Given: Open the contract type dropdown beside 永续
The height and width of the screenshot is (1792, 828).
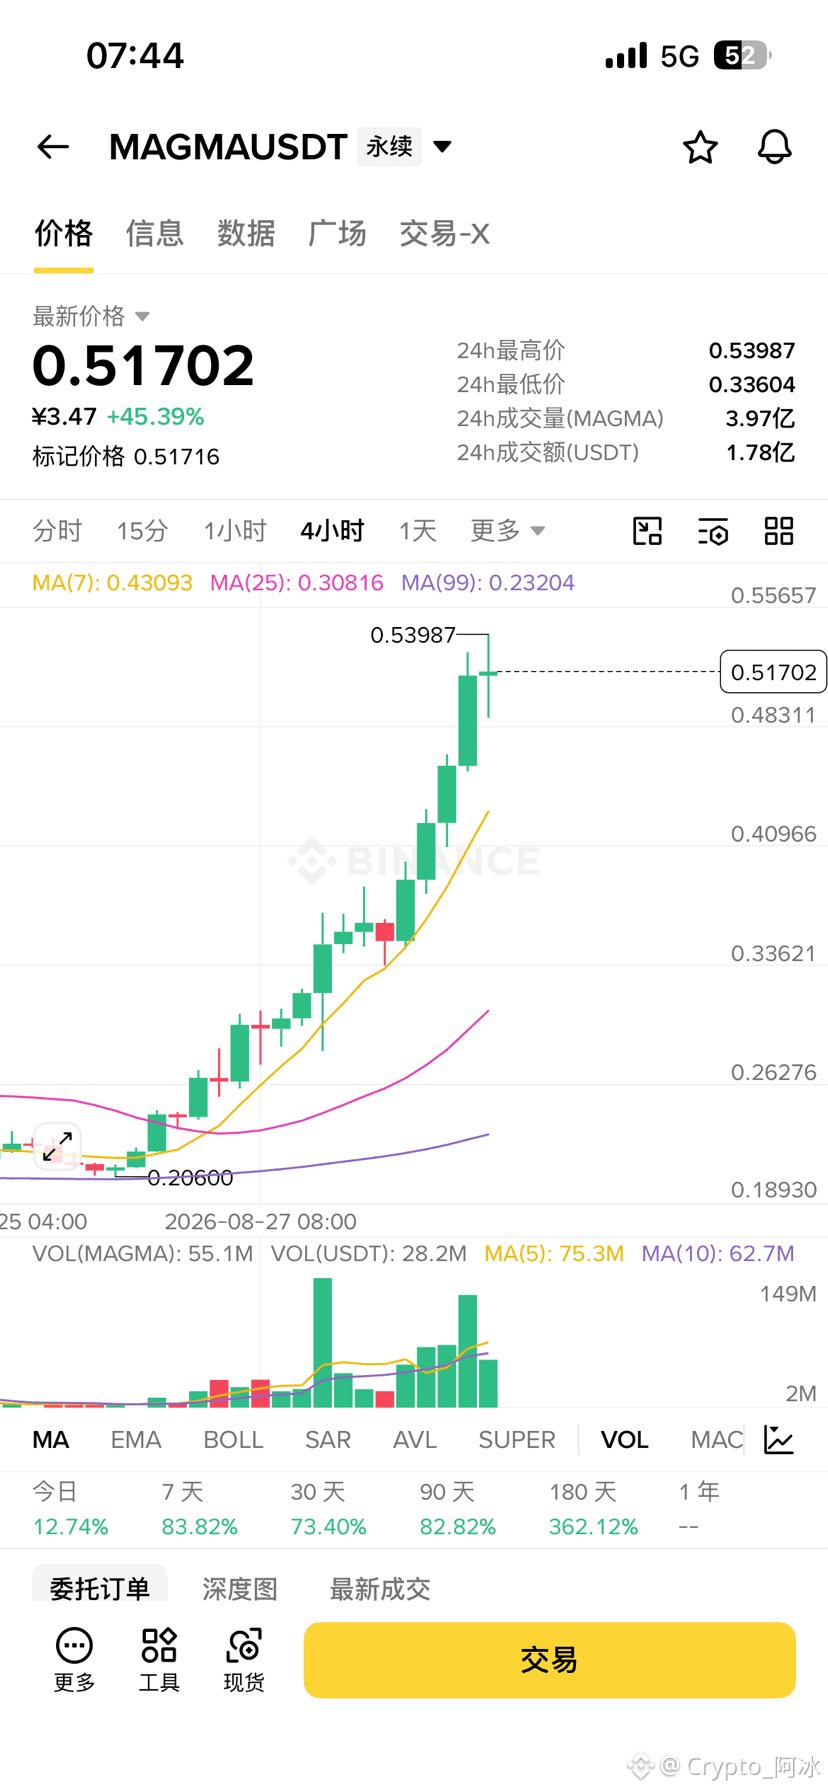Looking at the screenshot, I should coord(442,147).
